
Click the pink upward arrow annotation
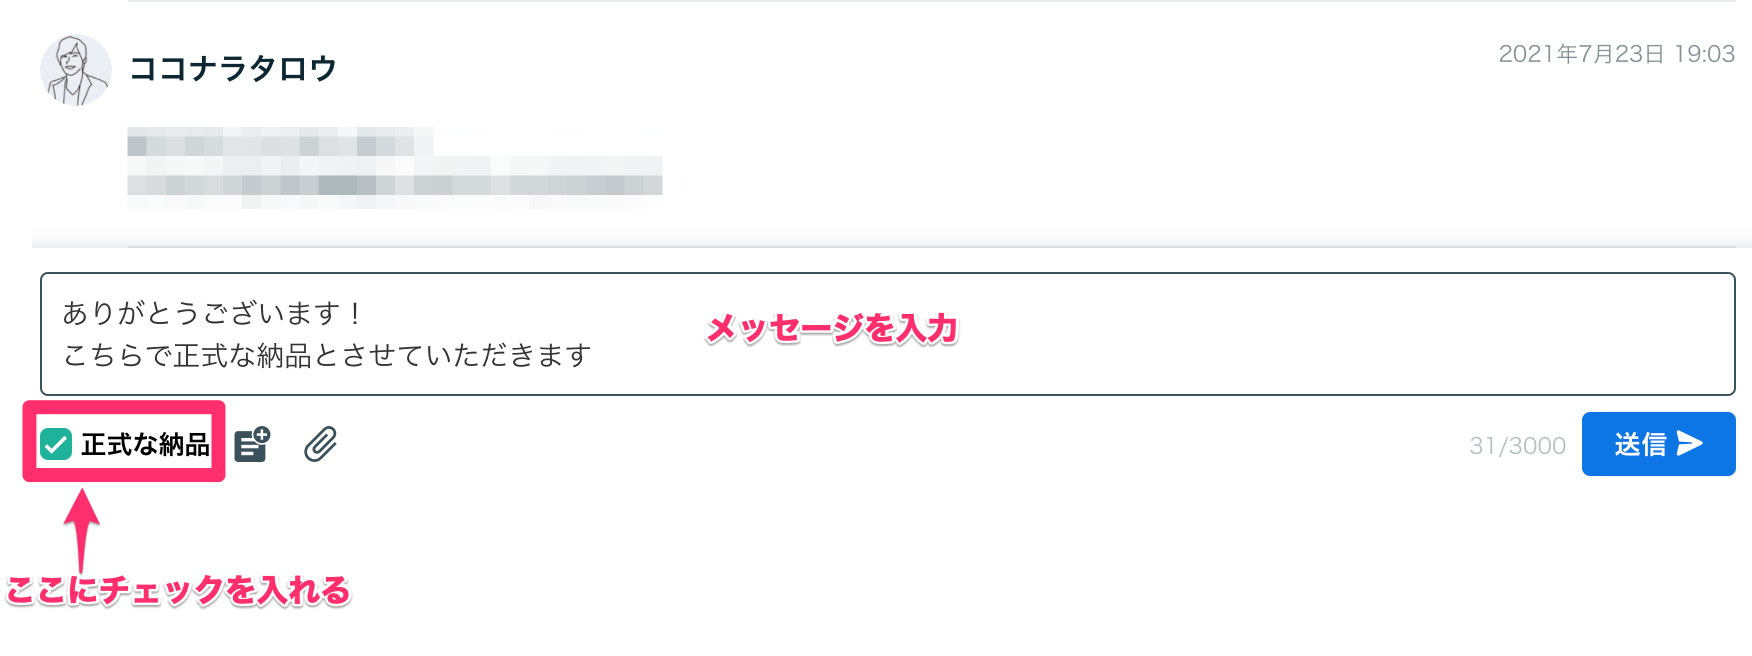tap(82, 529)
